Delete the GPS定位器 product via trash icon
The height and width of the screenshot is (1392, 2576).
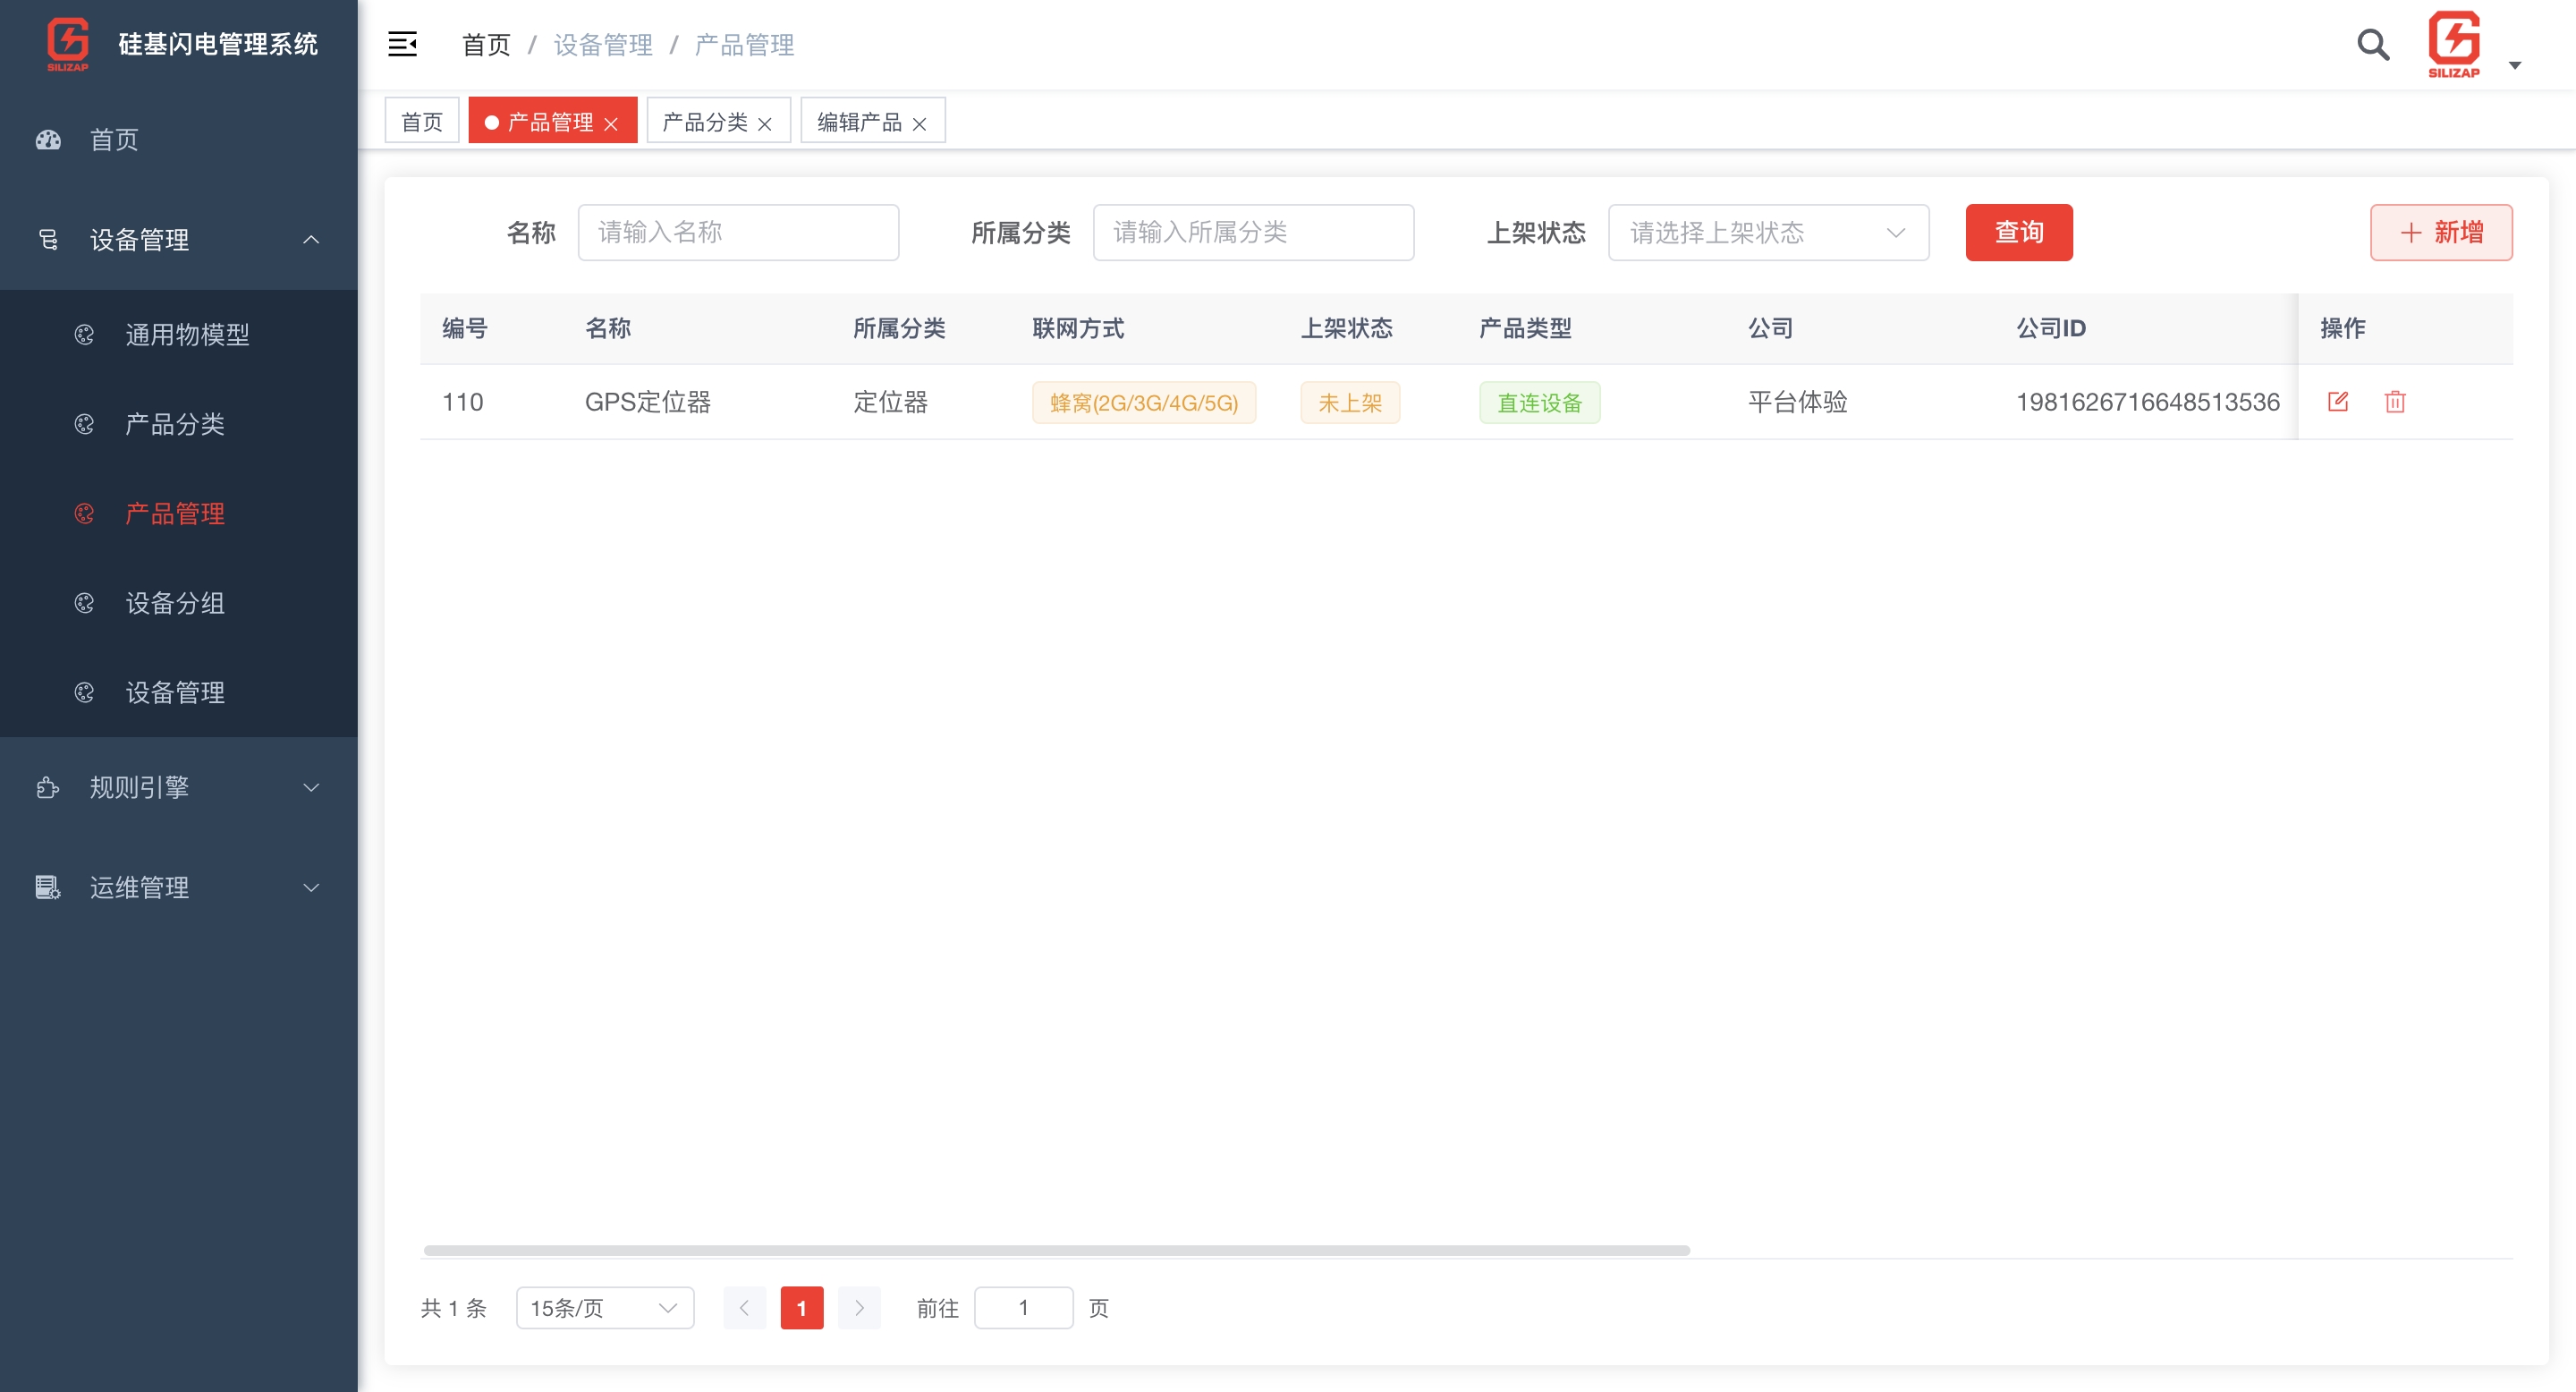pyautogui.click(x=2396, y=401)
